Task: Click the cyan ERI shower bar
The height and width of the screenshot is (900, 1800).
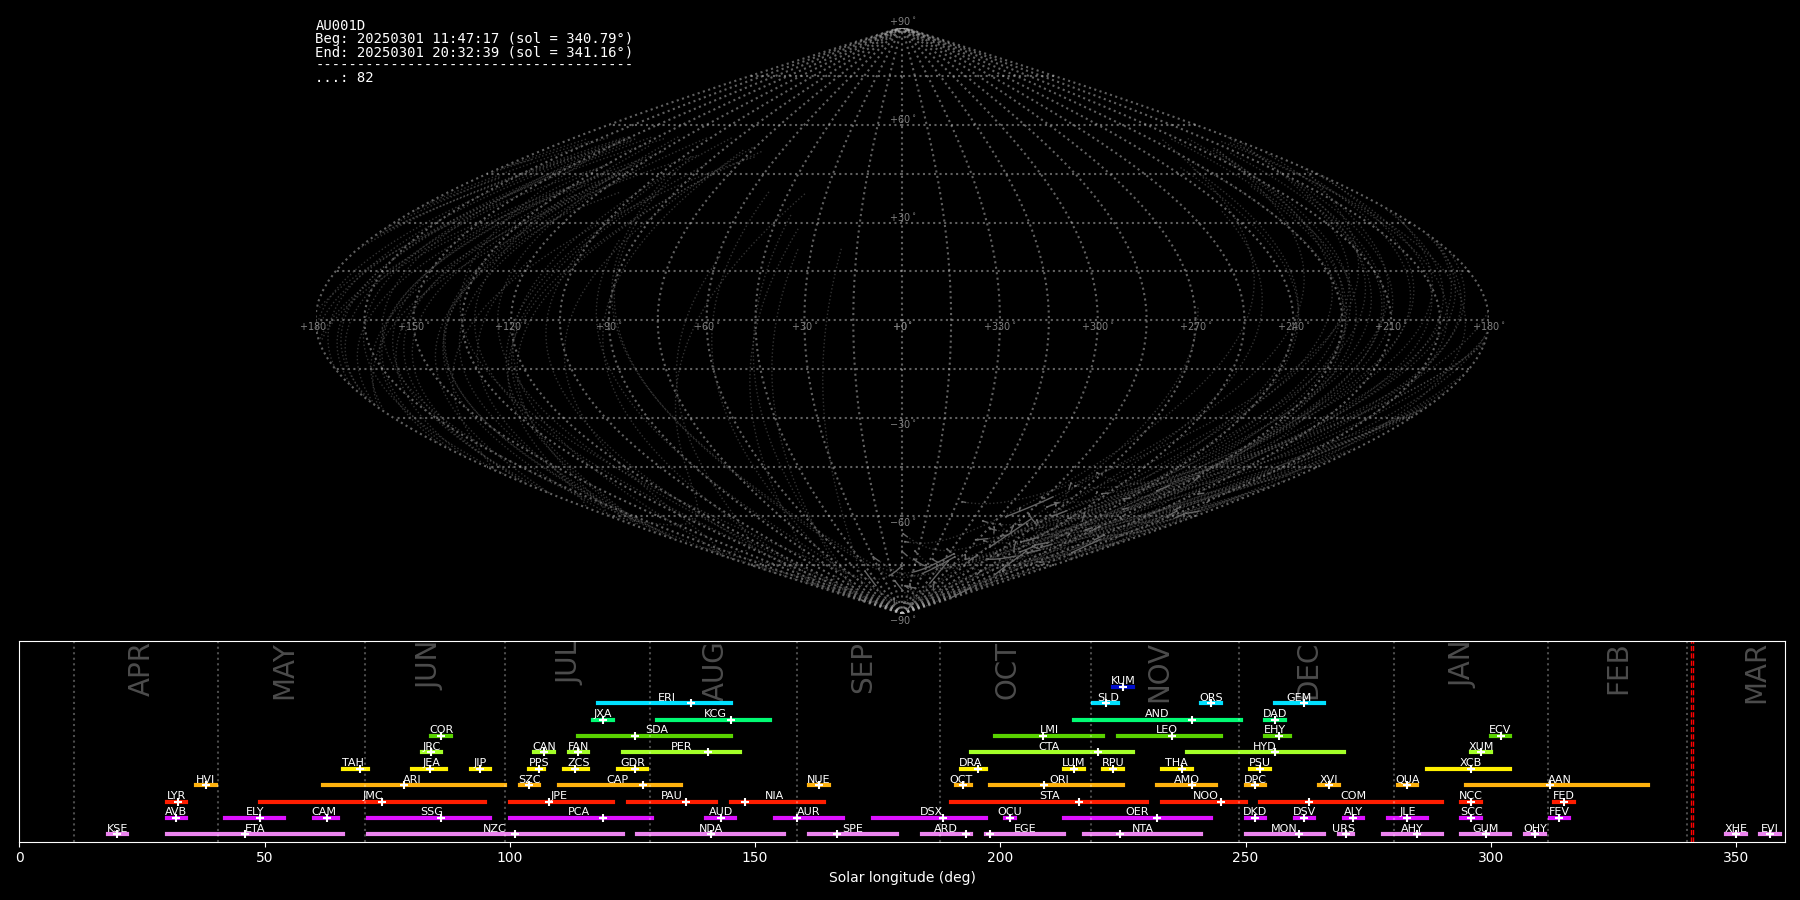Action: point(664,703)
